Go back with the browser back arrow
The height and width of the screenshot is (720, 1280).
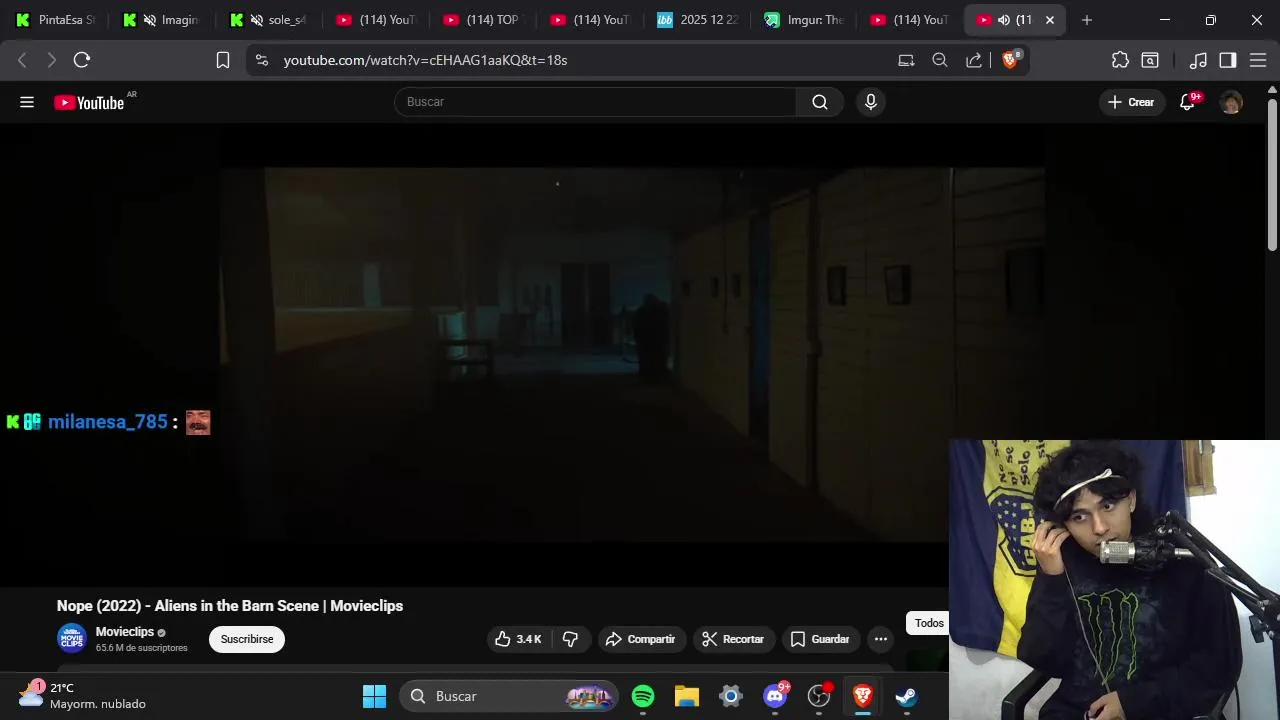[x=22, y=60]
